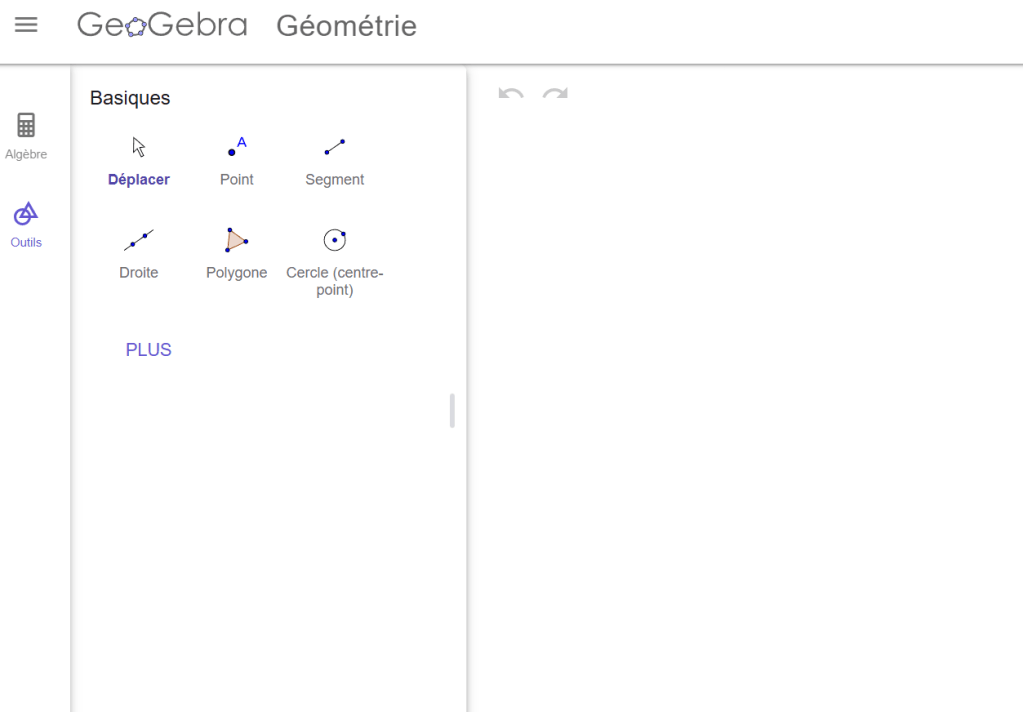
Task: Switch to the Outils tab
Action: click(x=26, y=224)
